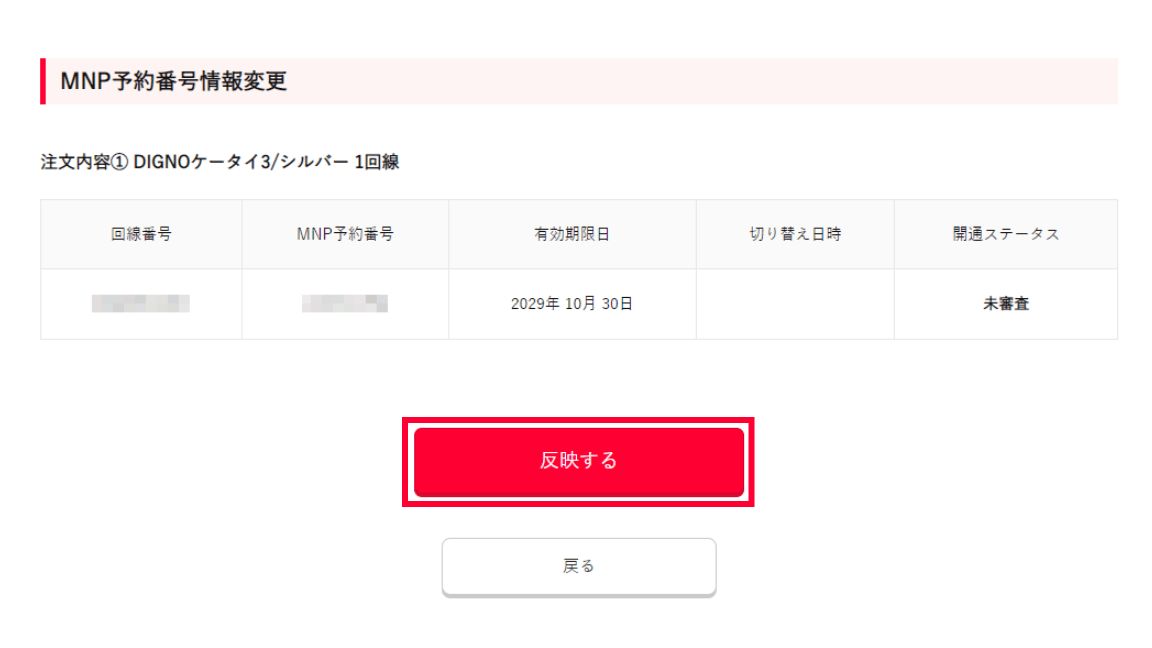The width and height of the screenshot is (1152, 648).
Task: Click the red vertical bar beside heading
Action: (43, 81)
